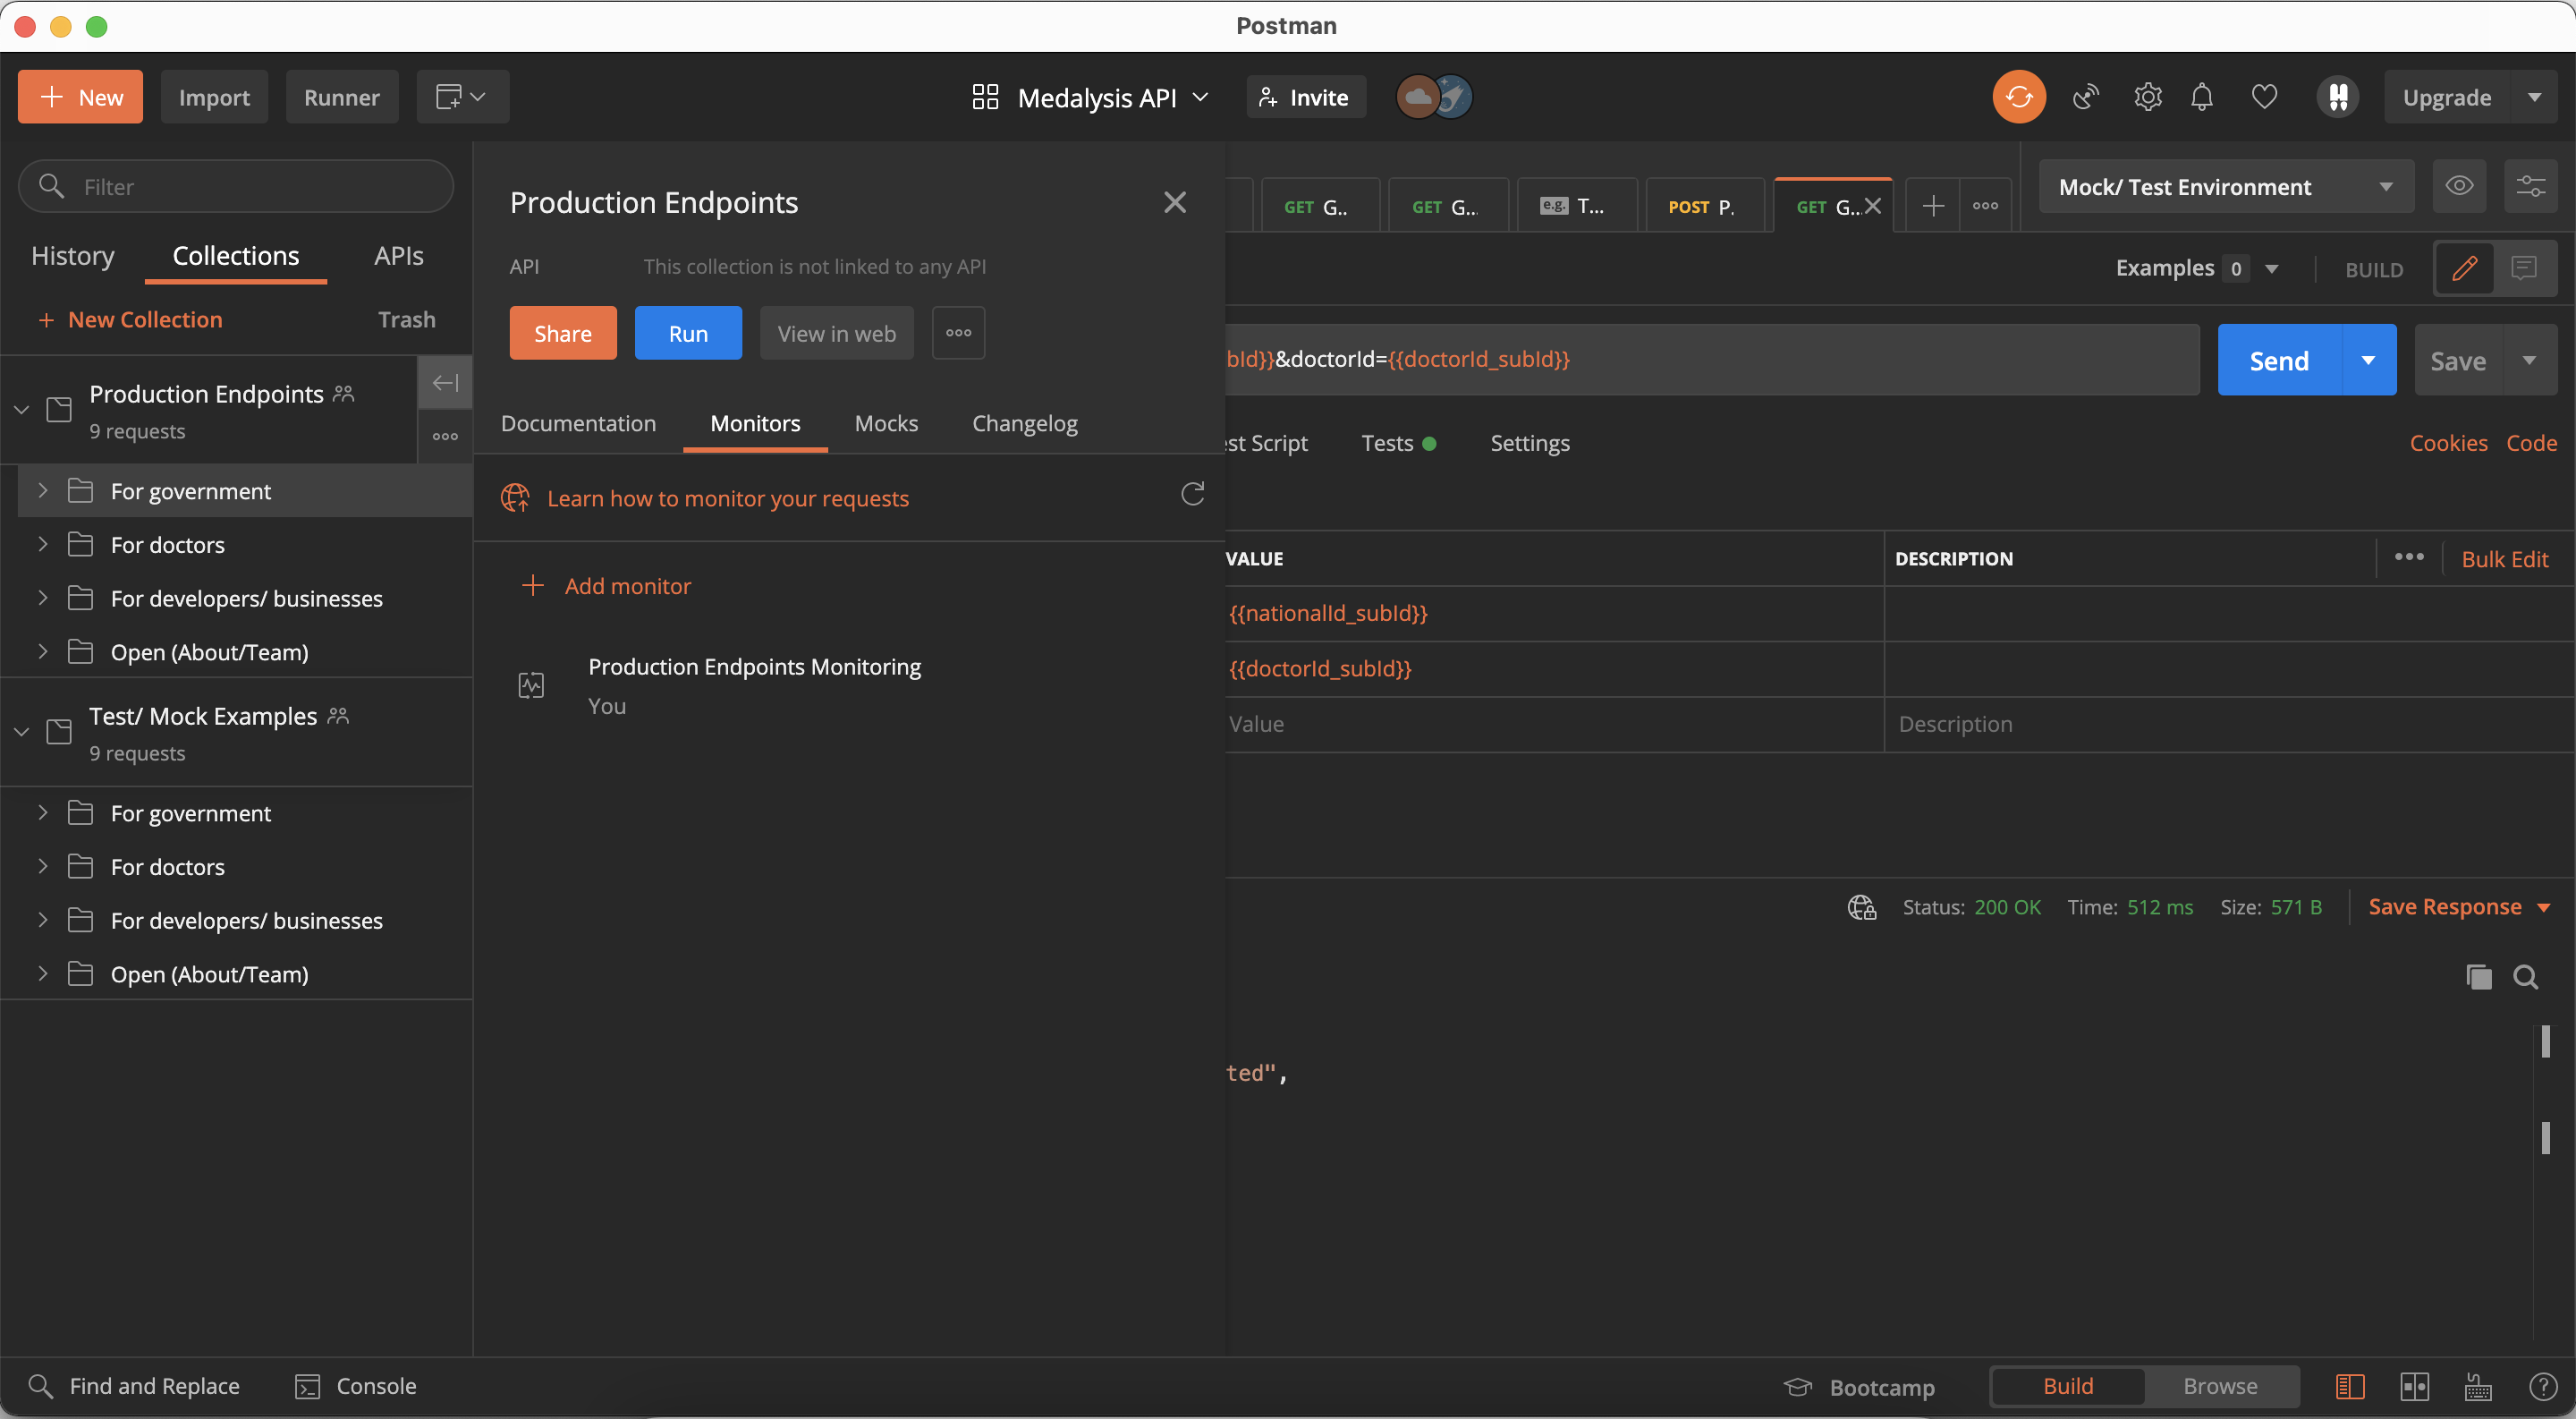
Task: Toggle the comments mode button
Action: pos(2523,268)
